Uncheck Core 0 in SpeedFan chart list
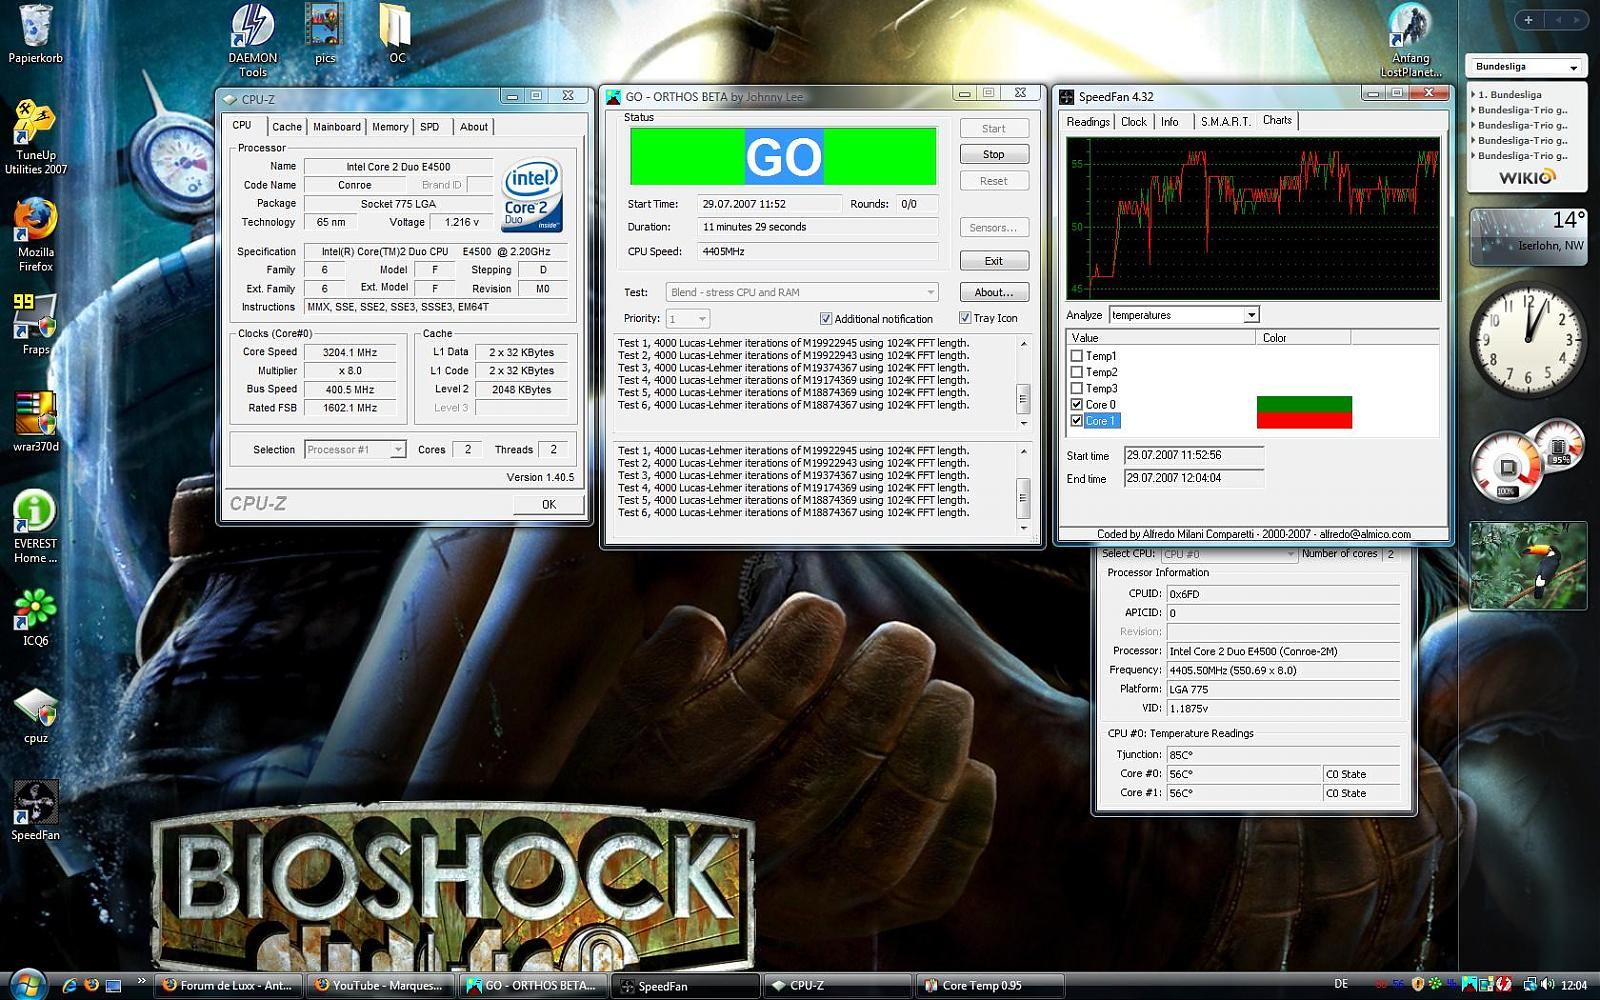 1076,404
